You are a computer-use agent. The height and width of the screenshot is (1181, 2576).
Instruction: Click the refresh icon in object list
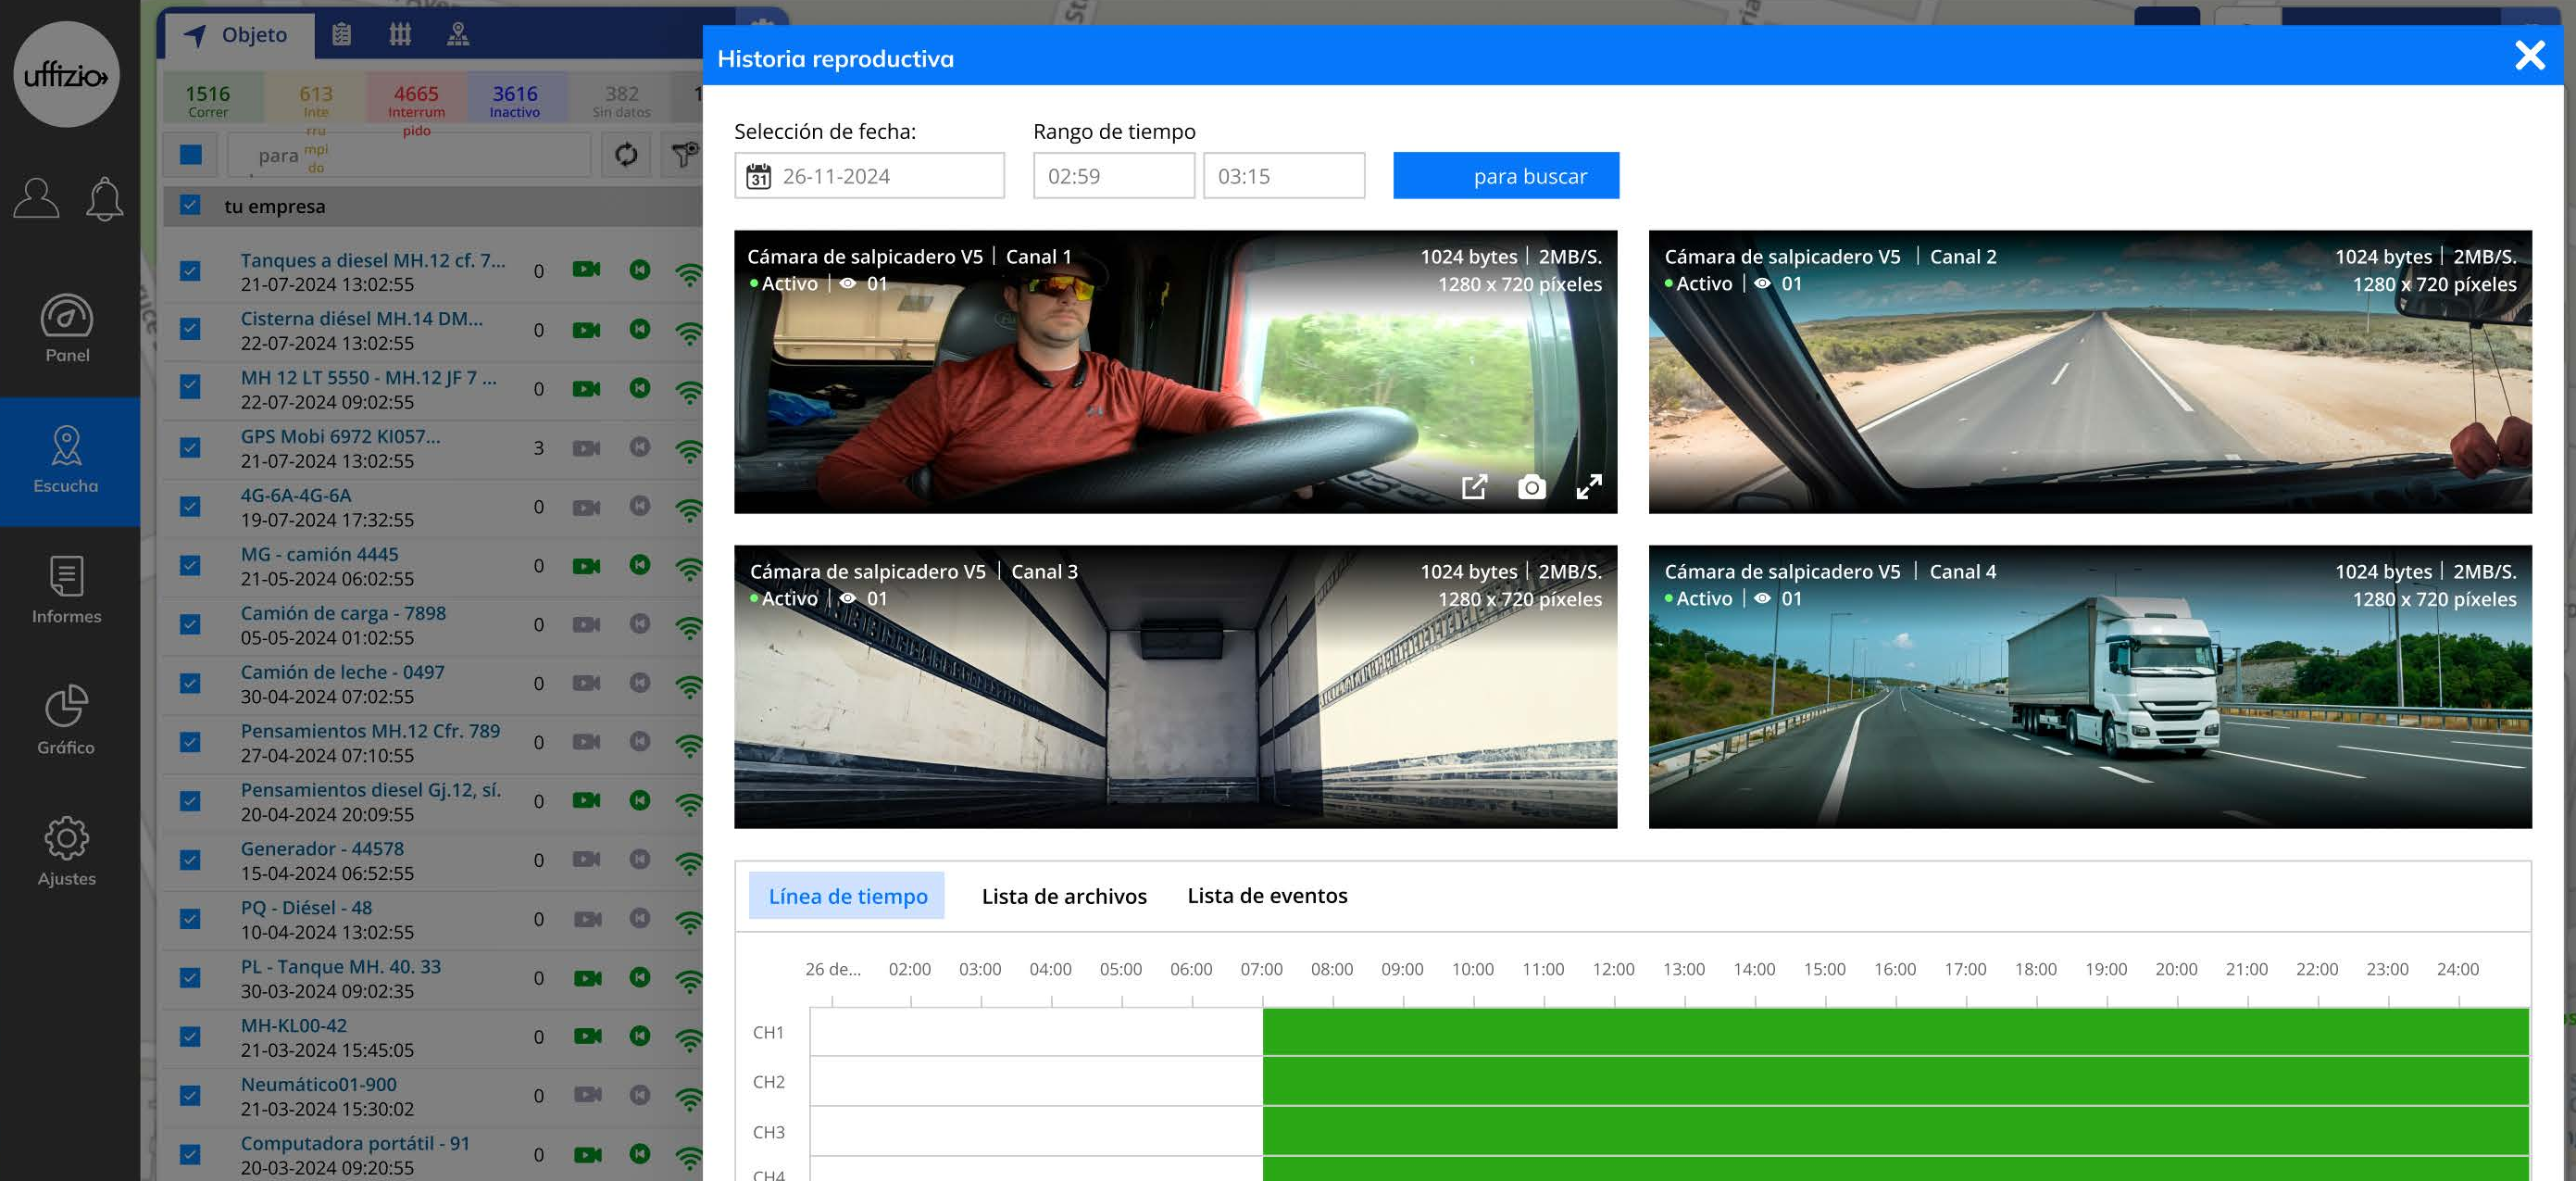point(626,155)
